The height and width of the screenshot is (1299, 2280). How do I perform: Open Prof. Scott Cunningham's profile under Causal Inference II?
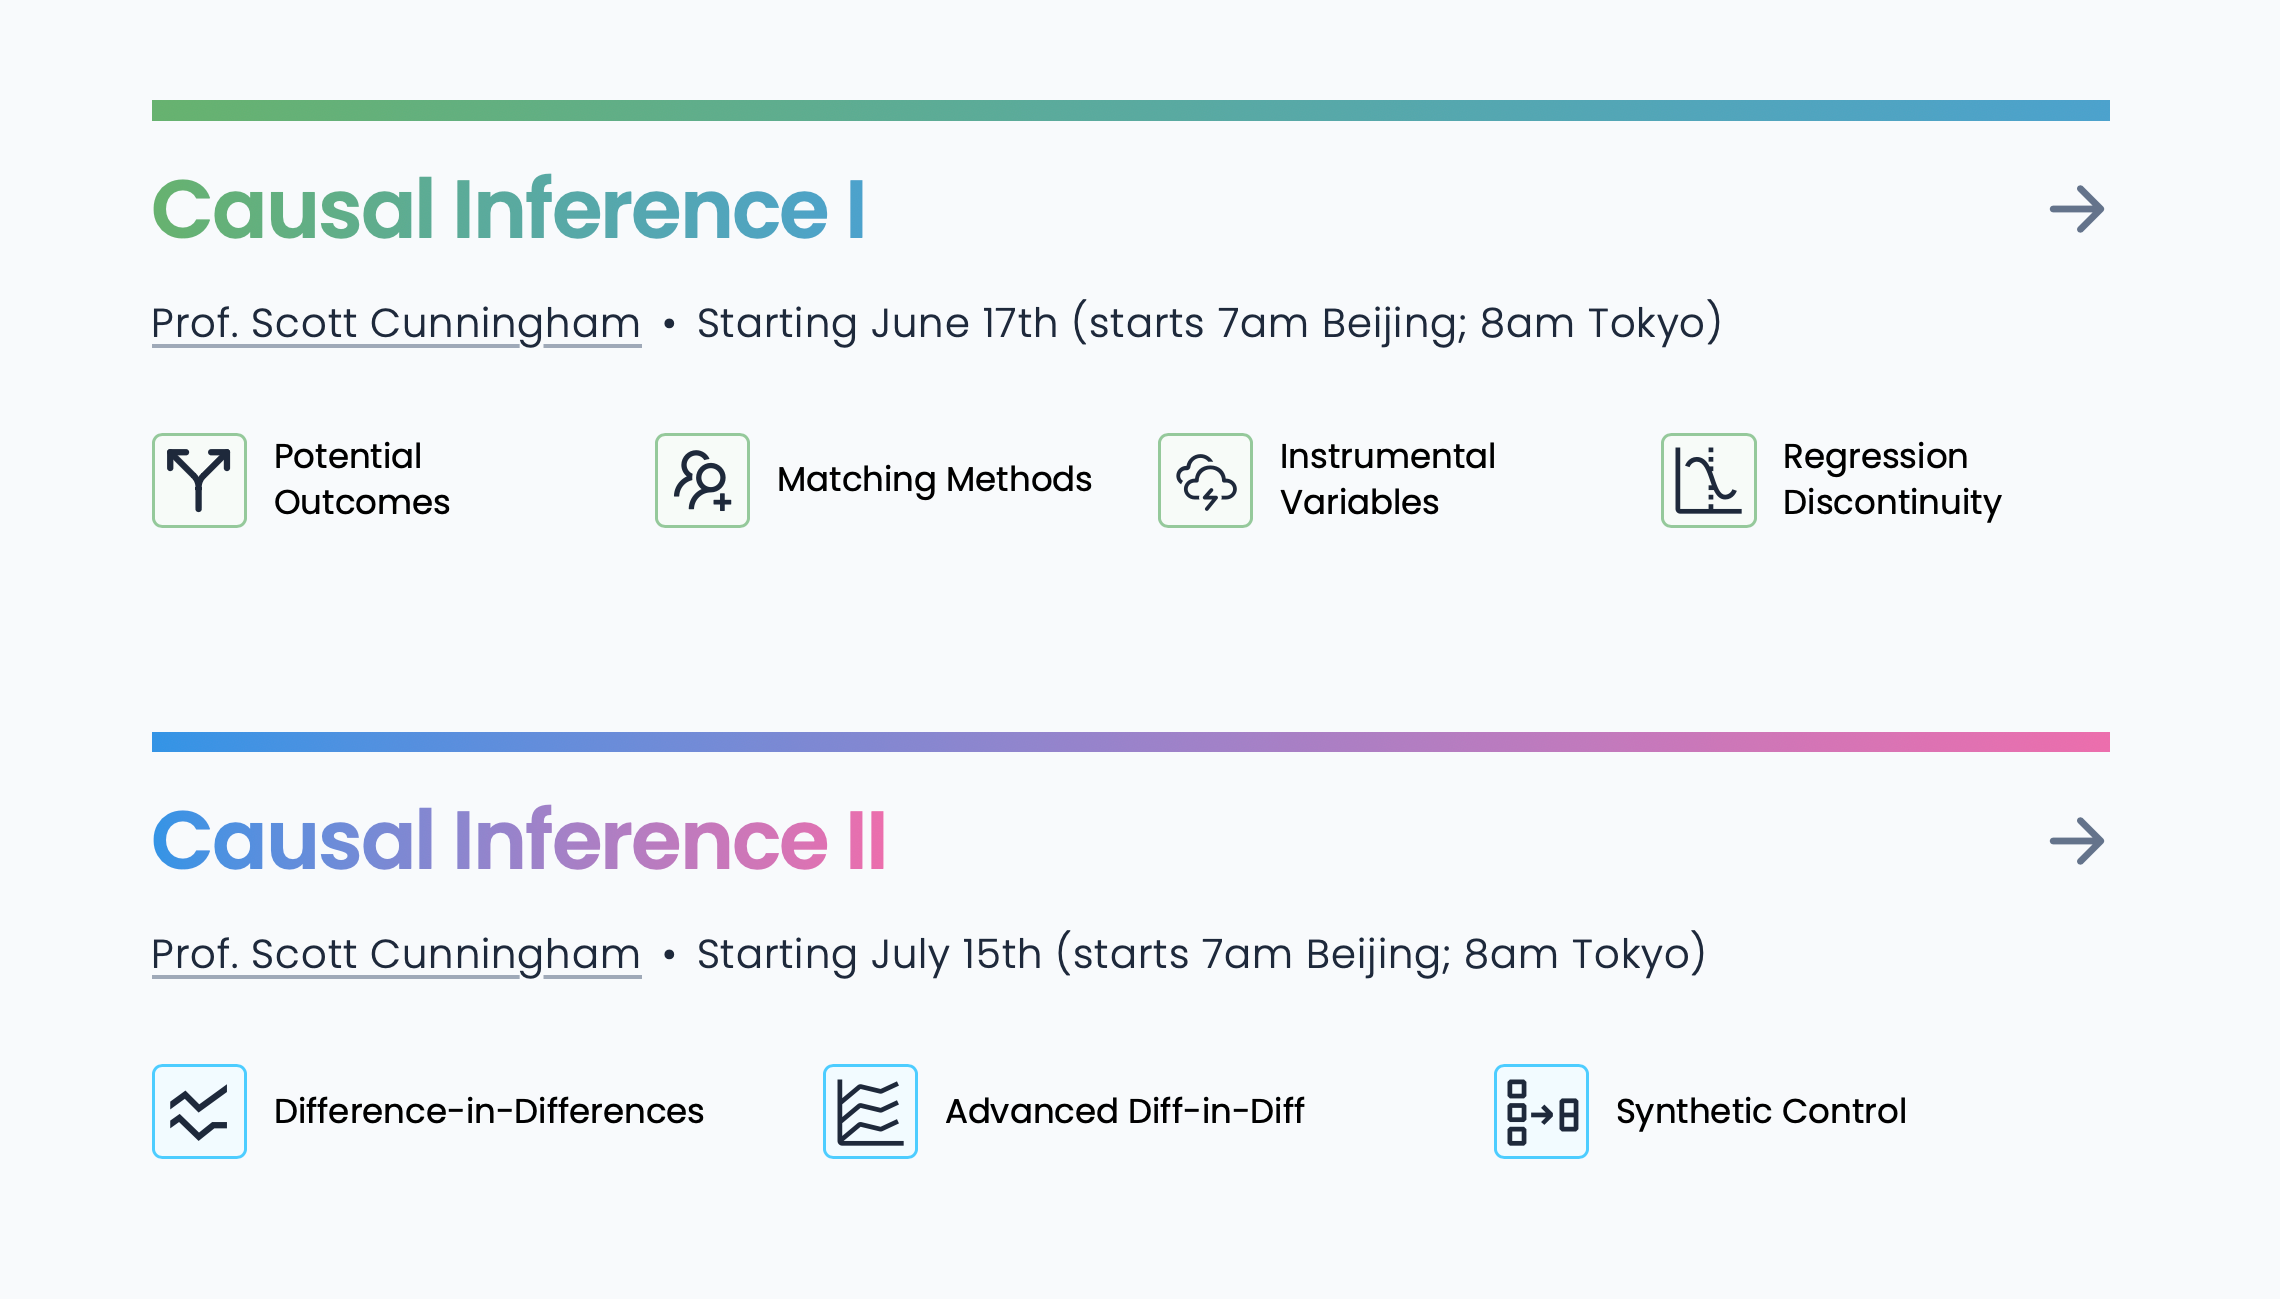point(396,954)
